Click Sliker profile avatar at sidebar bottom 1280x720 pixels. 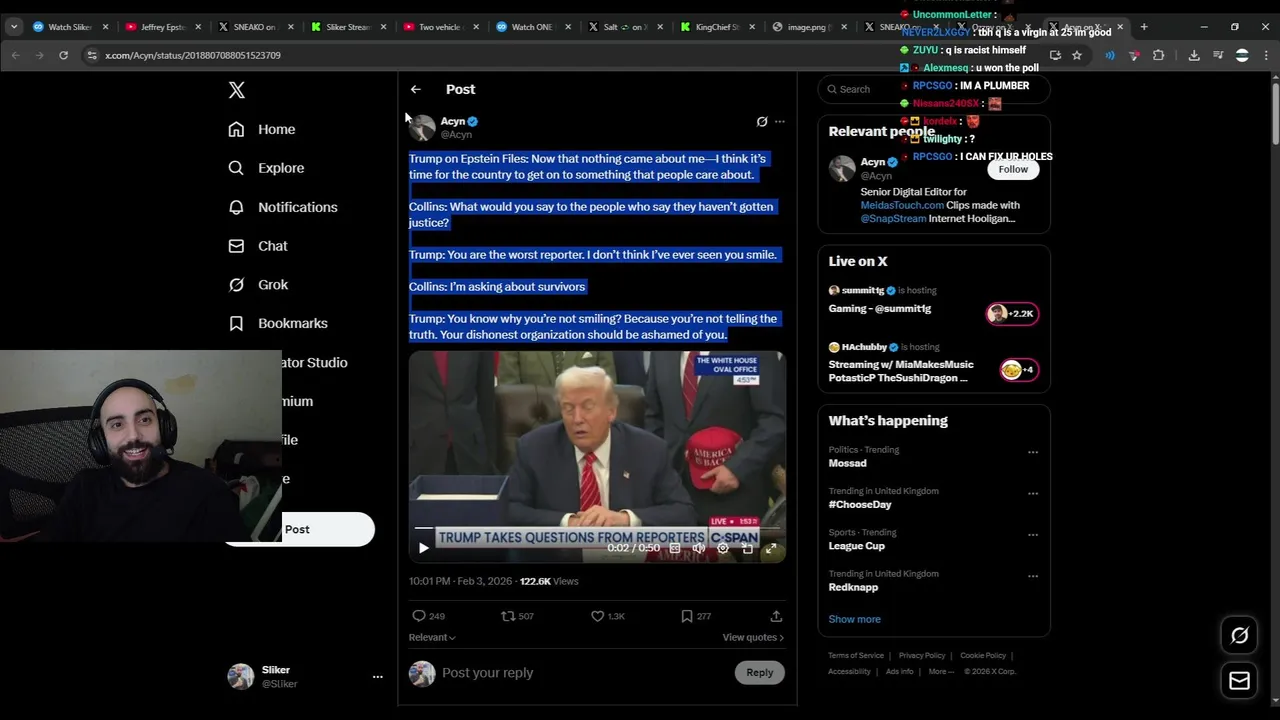click(x=241, y=677)
